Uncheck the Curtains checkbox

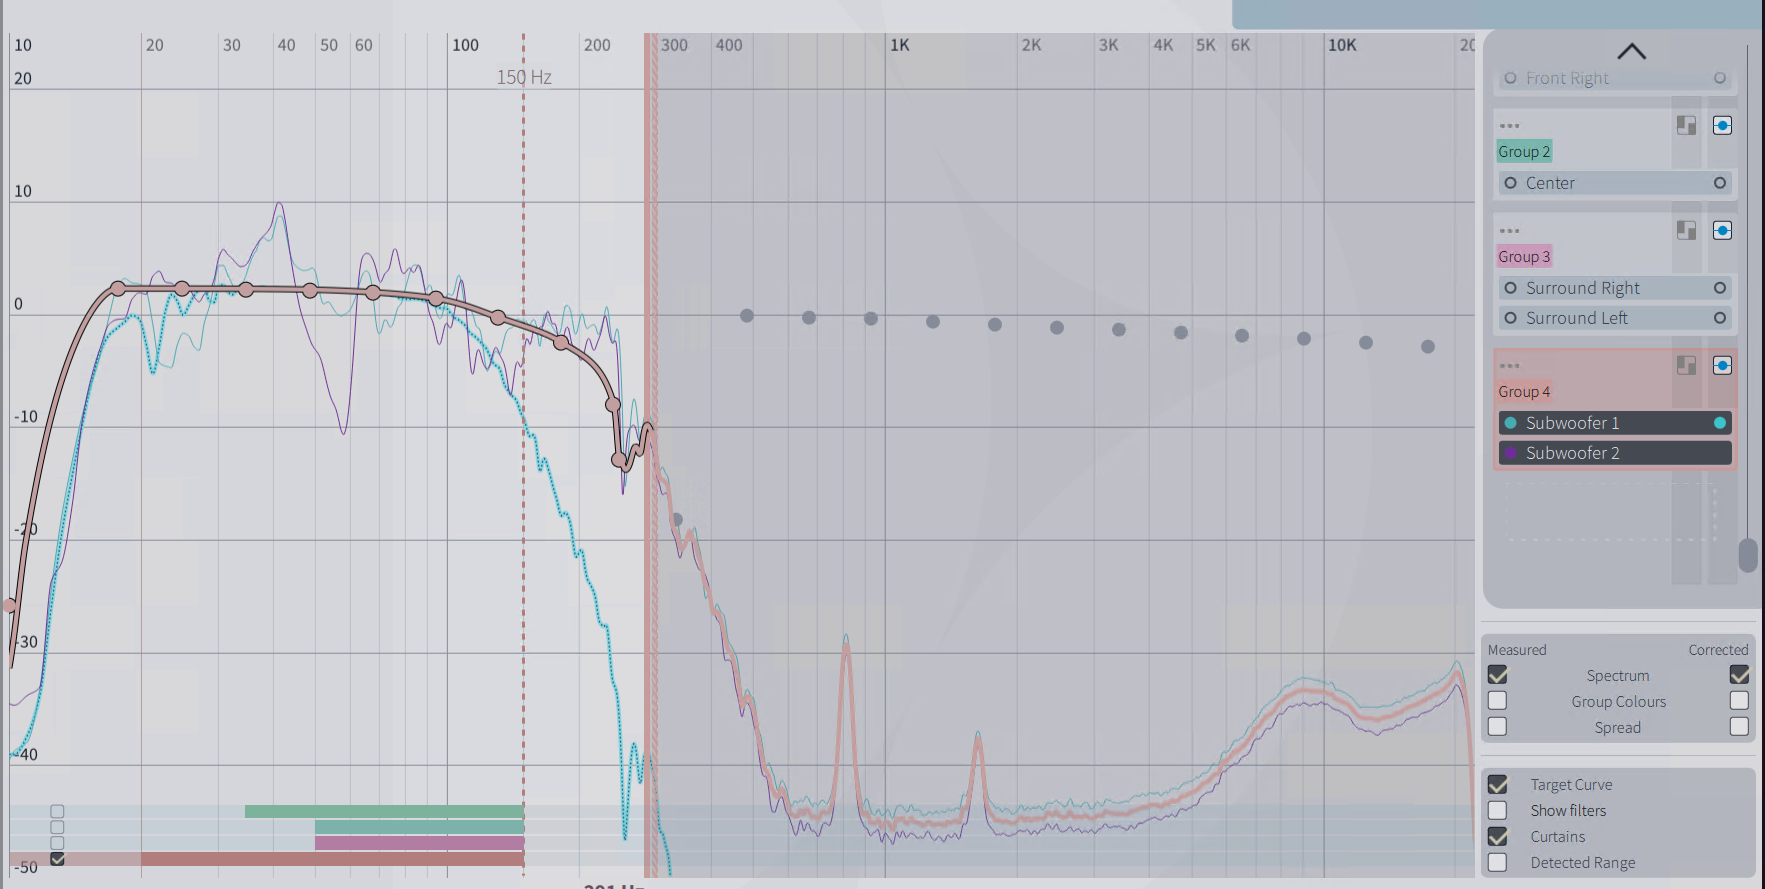[1497, 837]
